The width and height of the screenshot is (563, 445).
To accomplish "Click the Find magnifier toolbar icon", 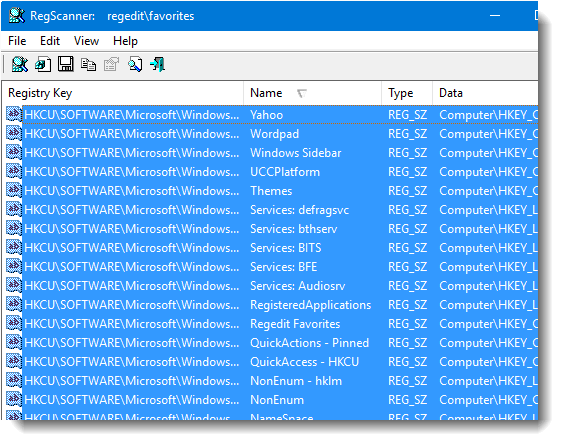I will [x=135, y=65].
